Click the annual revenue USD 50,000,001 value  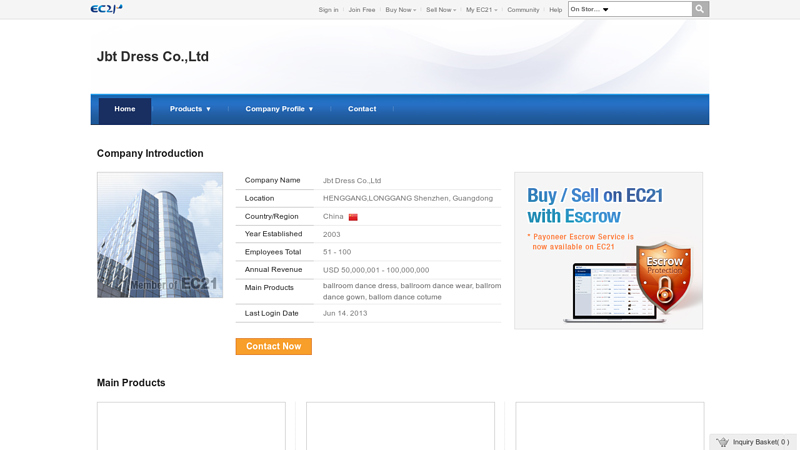[376, 270]
